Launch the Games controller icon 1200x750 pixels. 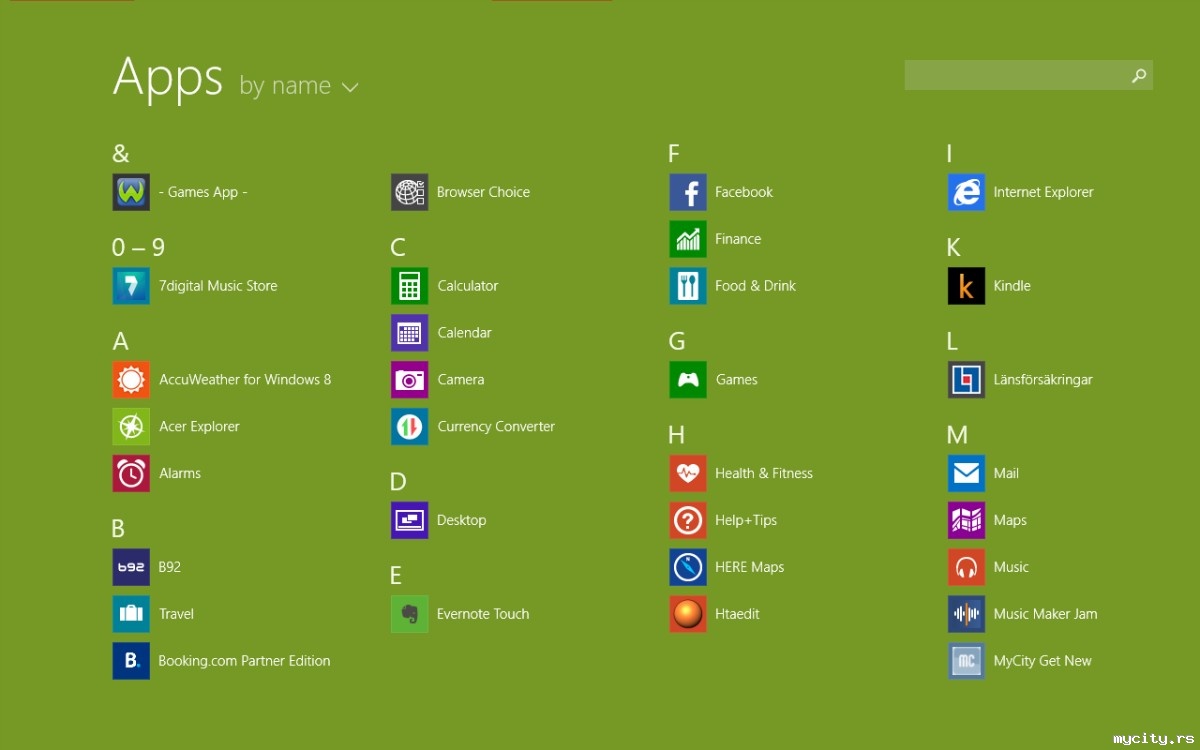688,380
